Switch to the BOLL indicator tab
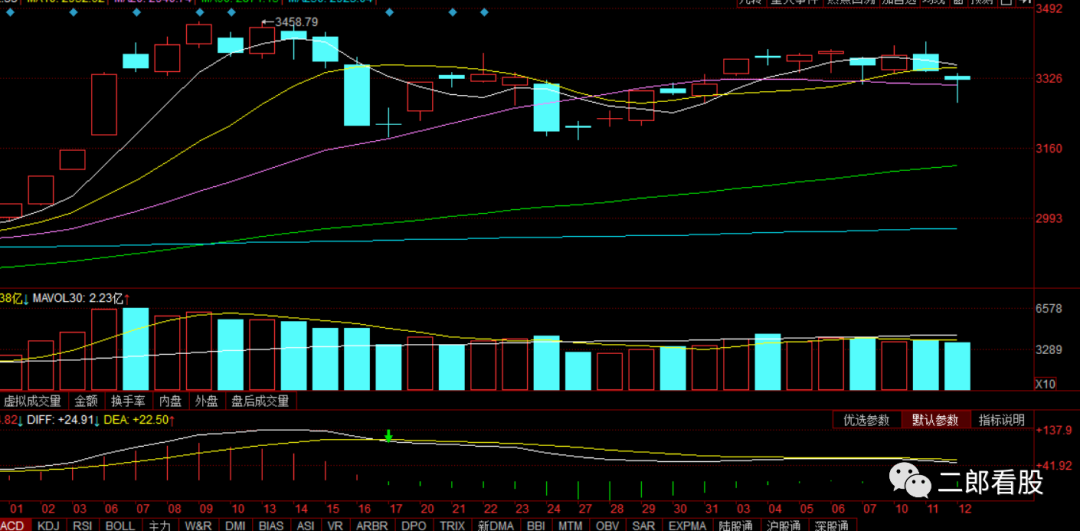Viewport: 1080px width, 531px height. tap(119, 525)
